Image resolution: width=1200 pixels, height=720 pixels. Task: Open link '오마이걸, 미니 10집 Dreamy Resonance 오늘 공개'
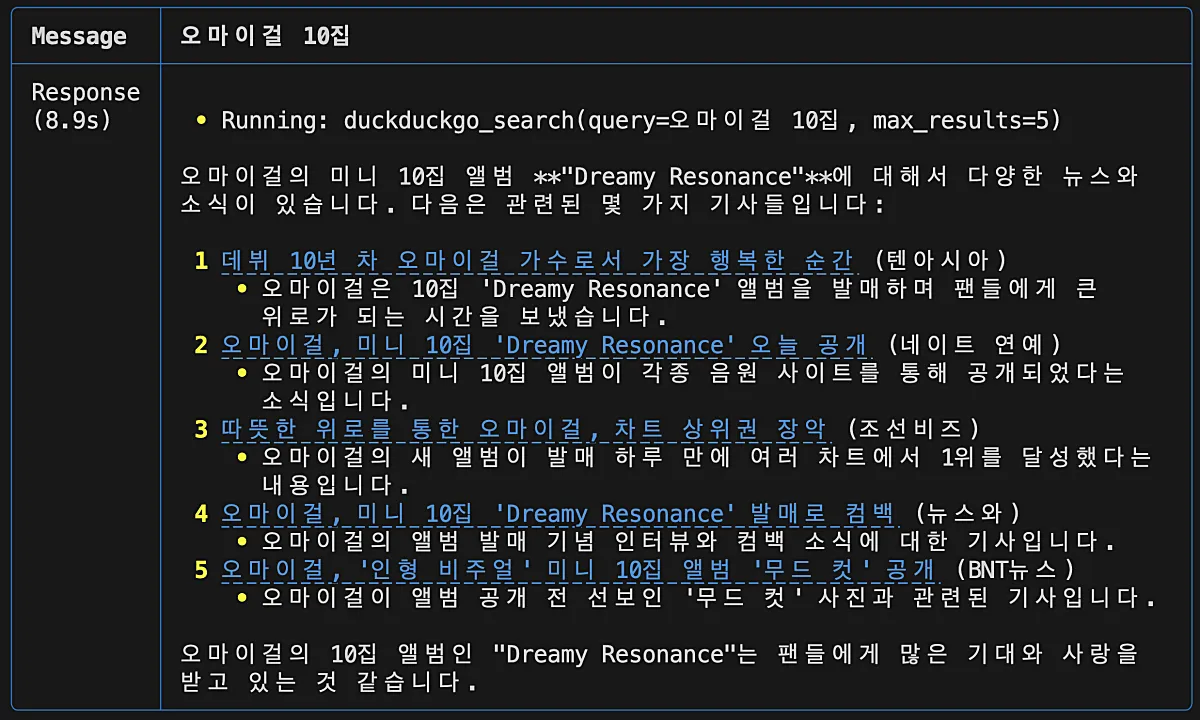pyautogui.click(x=545, y=345)
